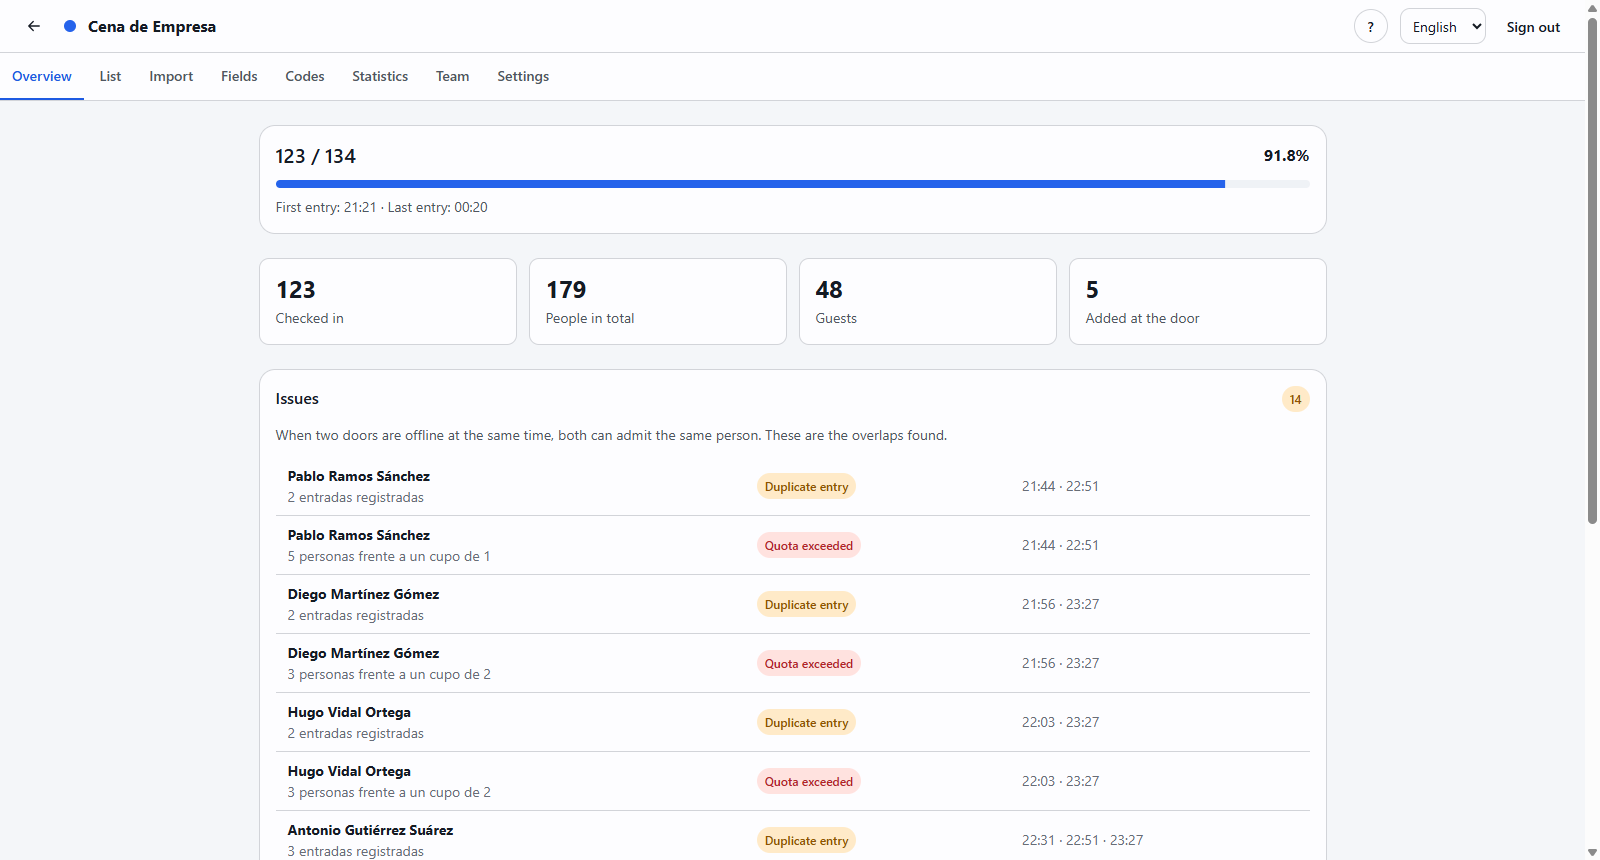Image resolution: width=1600 pixels, height=860 pixels.
Task: Click the Cena de Empresa event title
Action: (x=152, y=26)
